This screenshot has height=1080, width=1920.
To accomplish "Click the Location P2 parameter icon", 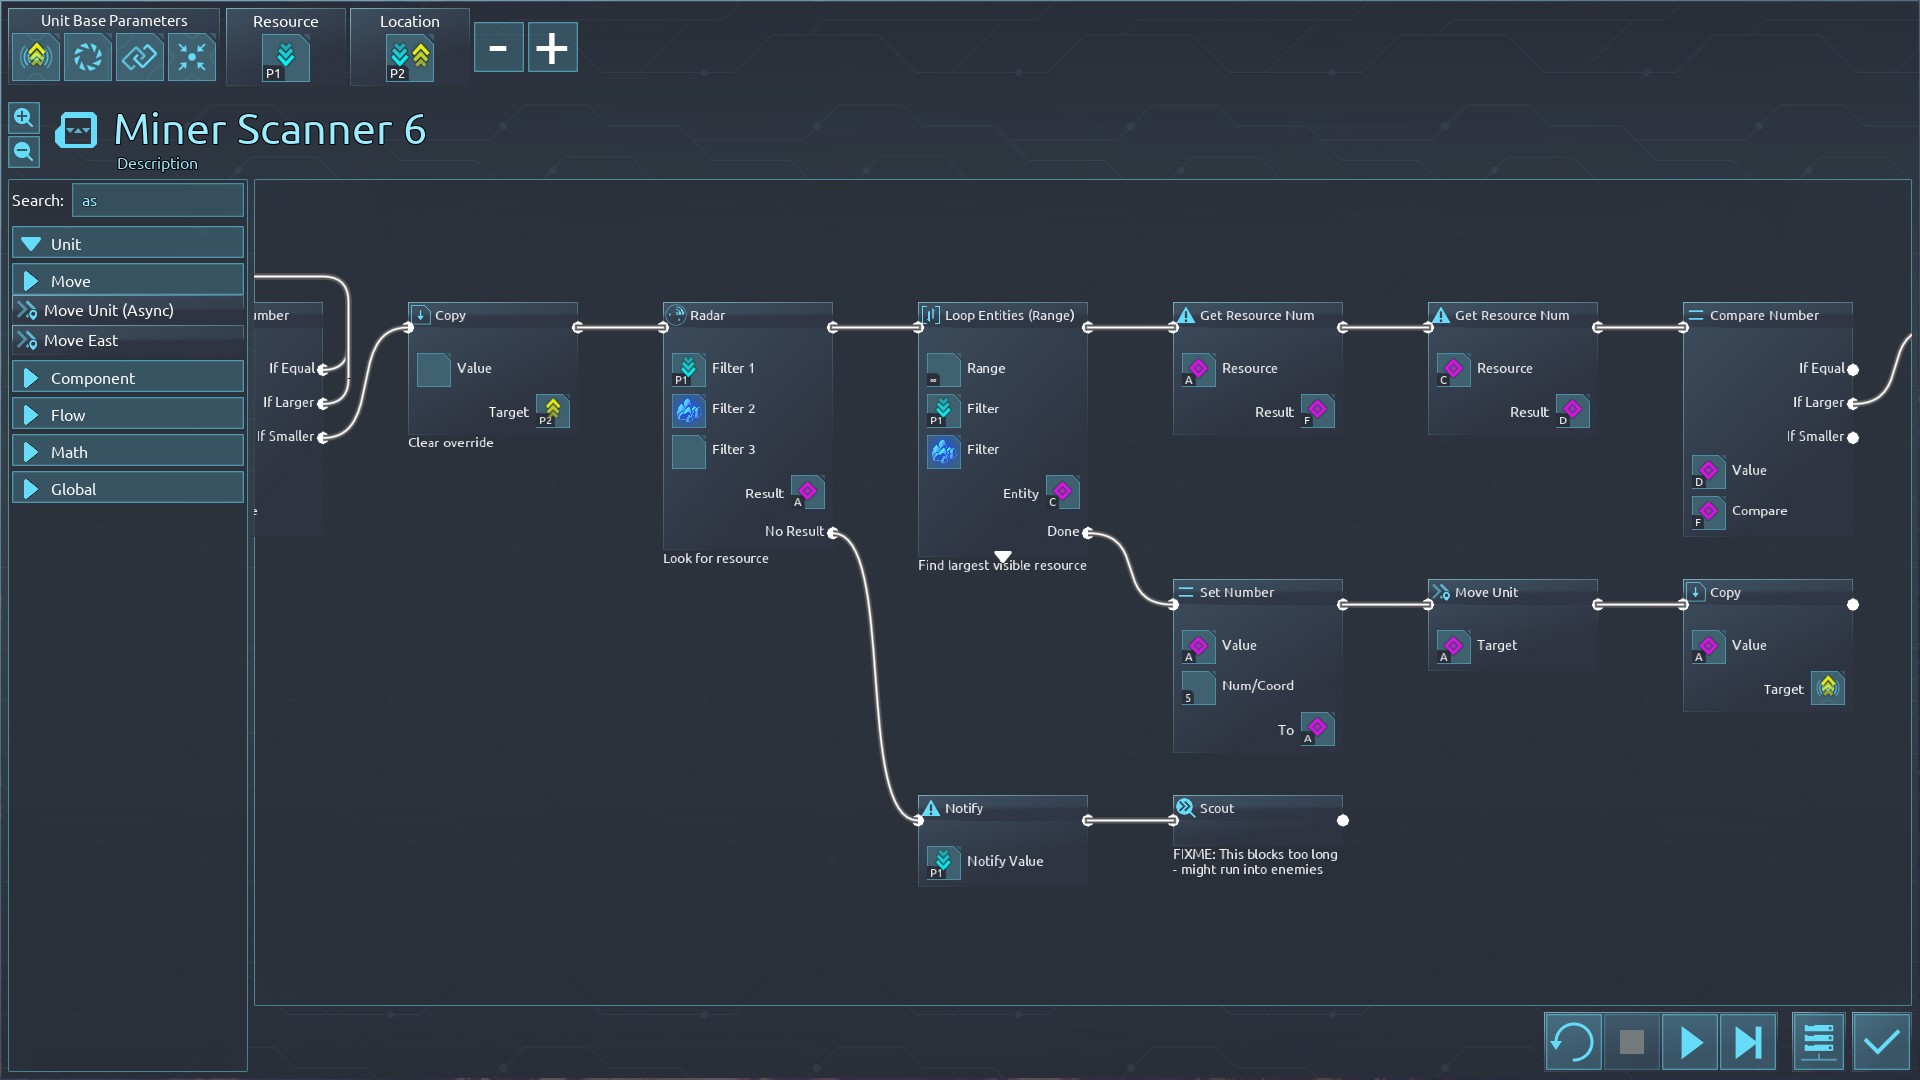I will click(409, 58).
